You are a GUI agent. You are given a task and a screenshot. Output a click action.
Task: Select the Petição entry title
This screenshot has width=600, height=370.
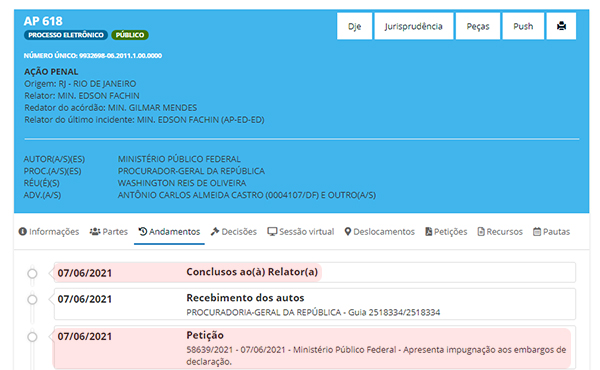[205, 335]
